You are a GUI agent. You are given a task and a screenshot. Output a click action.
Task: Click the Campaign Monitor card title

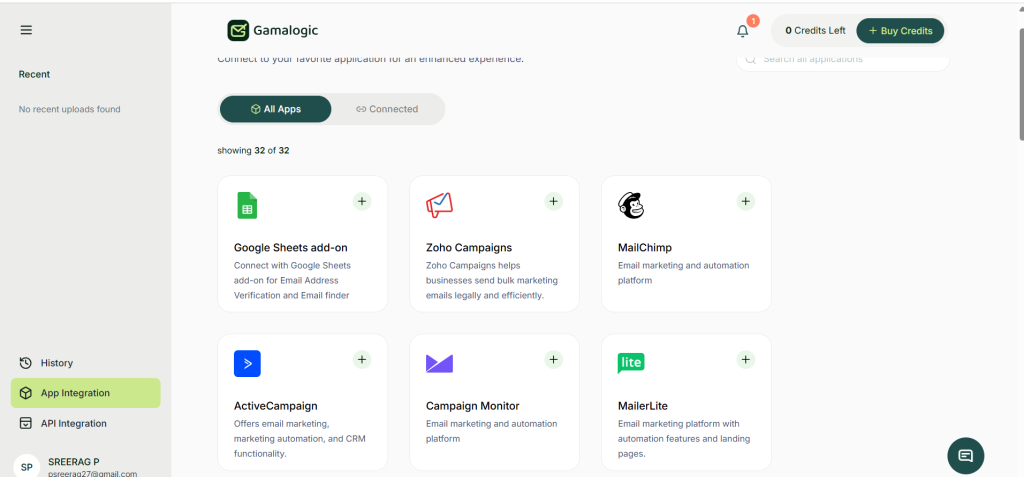pyautogui.click(x=473, y=406)
